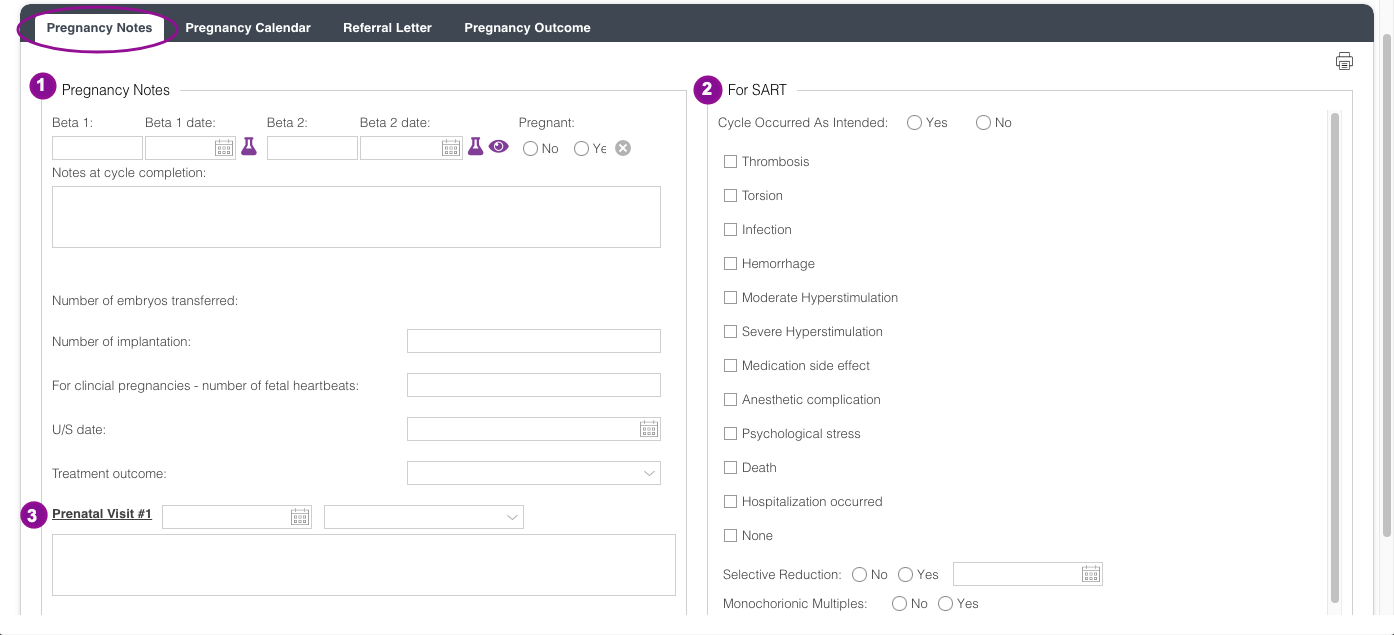The height and width of the screenshot is (635, 1394).
Task: Open the Referral Letter tab
Action: click(x=387, y=28)
